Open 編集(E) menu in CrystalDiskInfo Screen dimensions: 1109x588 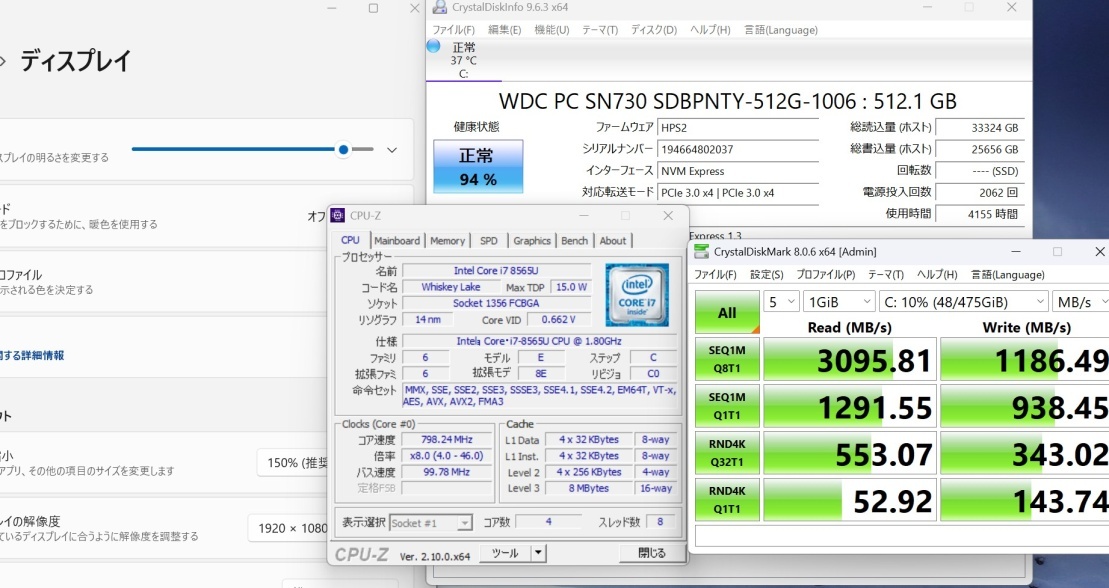(x=504, y=30)
